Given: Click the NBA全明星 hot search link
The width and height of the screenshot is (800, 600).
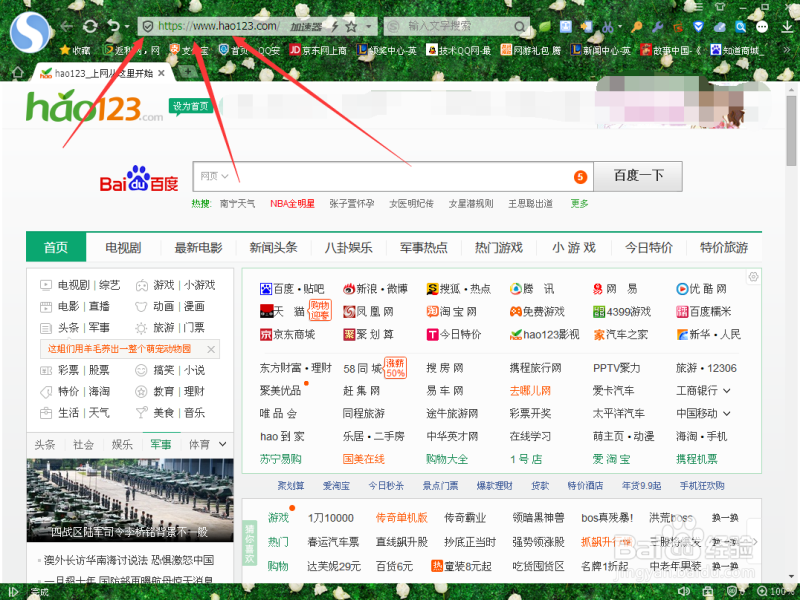Looking at the screenshot, I should click(x=292, y=204).
